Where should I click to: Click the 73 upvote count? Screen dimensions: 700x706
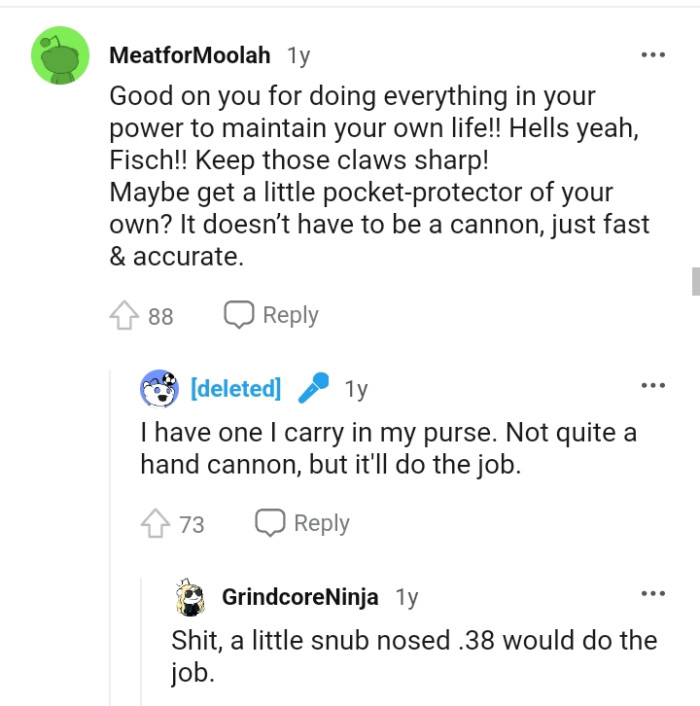point(191,523)
